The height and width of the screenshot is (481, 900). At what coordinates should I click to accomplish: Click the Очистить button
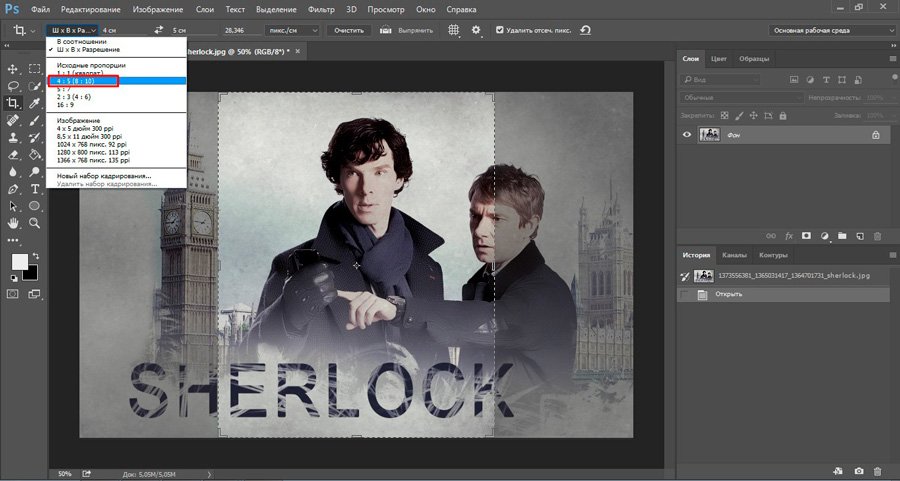point(349,30)
